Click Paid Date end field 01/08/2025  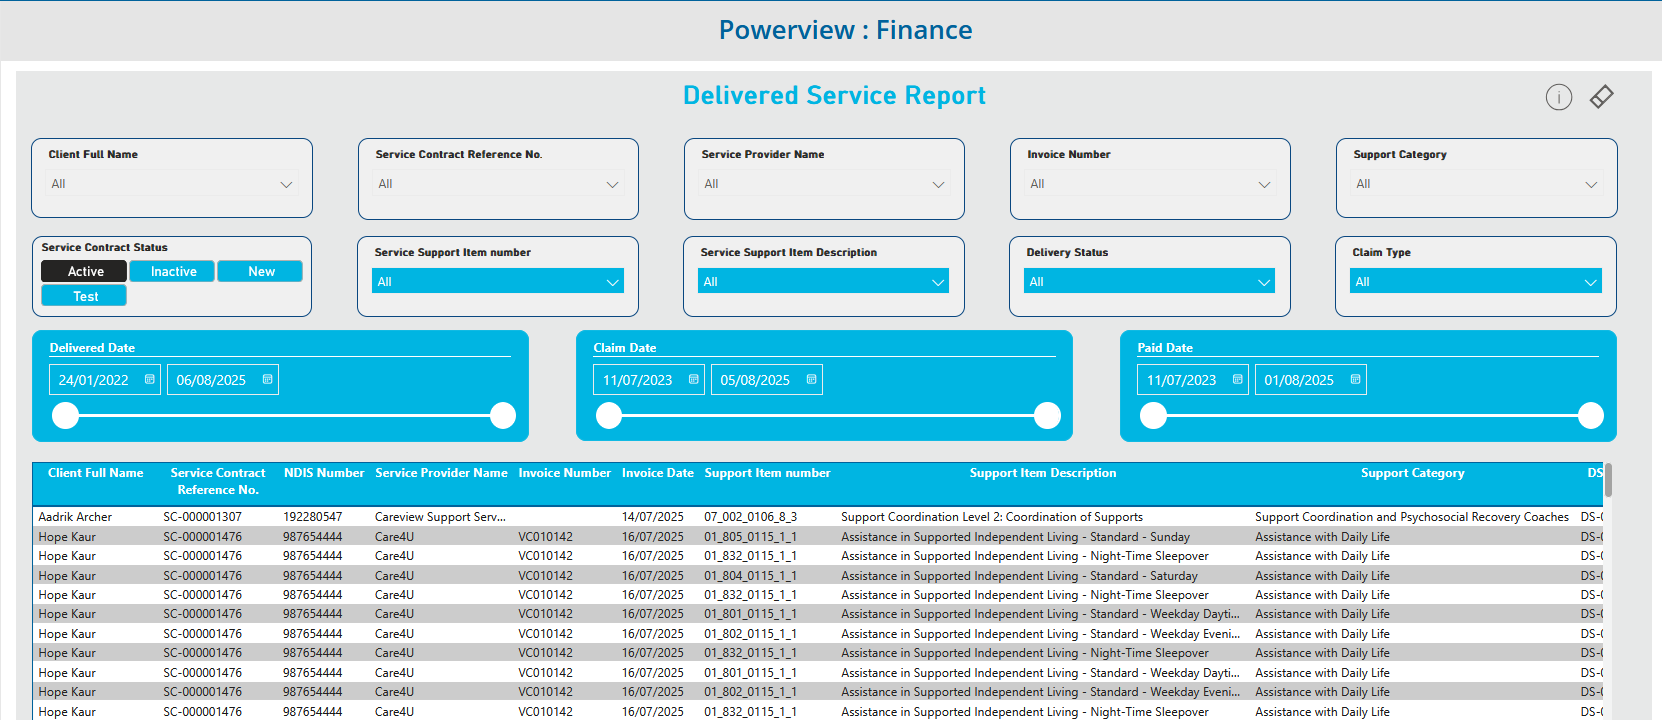pos(1311,380)
